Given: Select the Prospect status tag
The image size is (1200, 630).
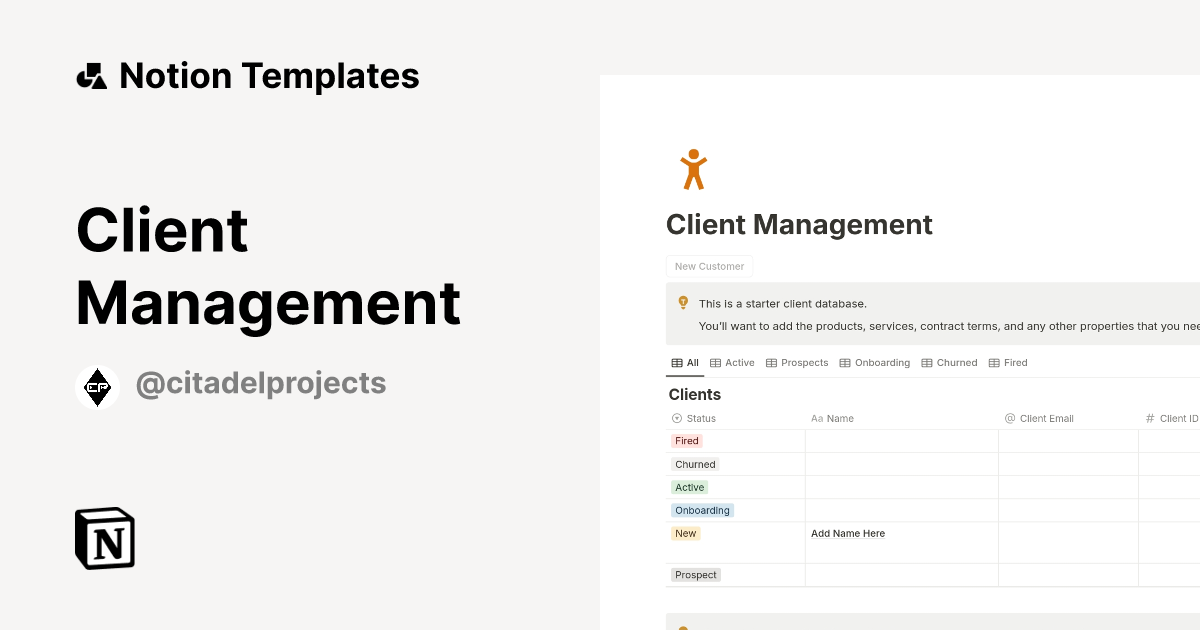Looking at the screenshot, I should (695, 574).
